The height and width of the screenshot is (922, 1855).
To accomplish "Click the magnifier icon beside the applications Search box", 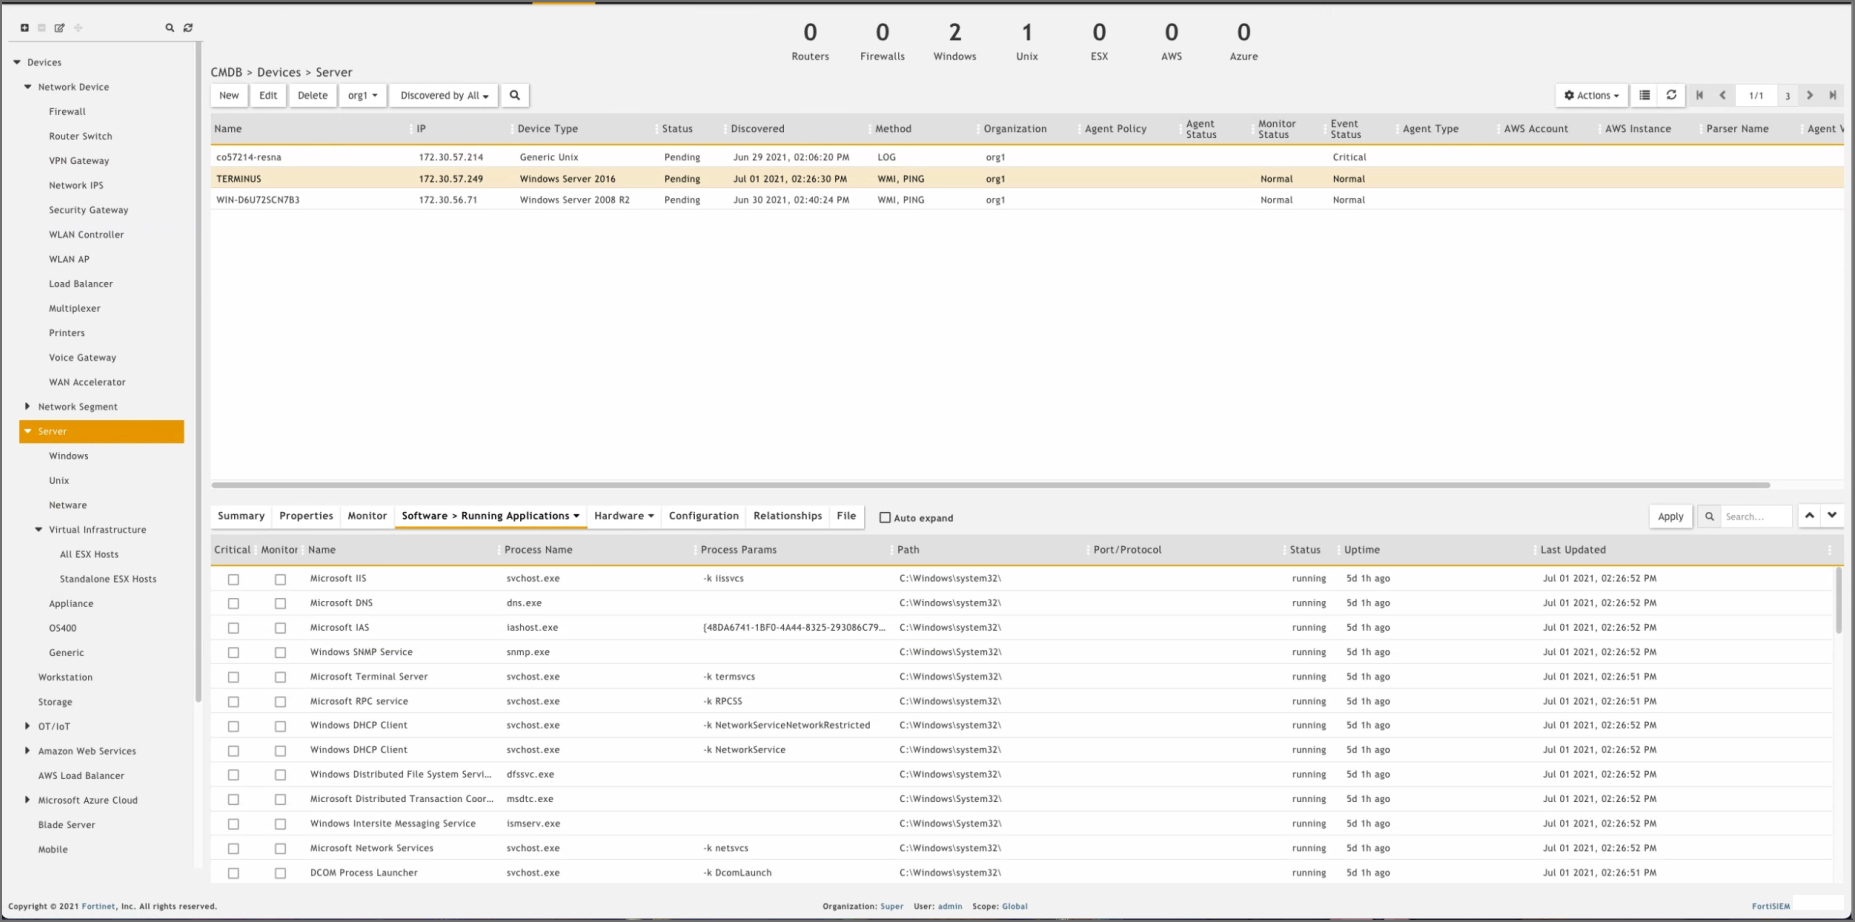I will tap(1710, 517).
